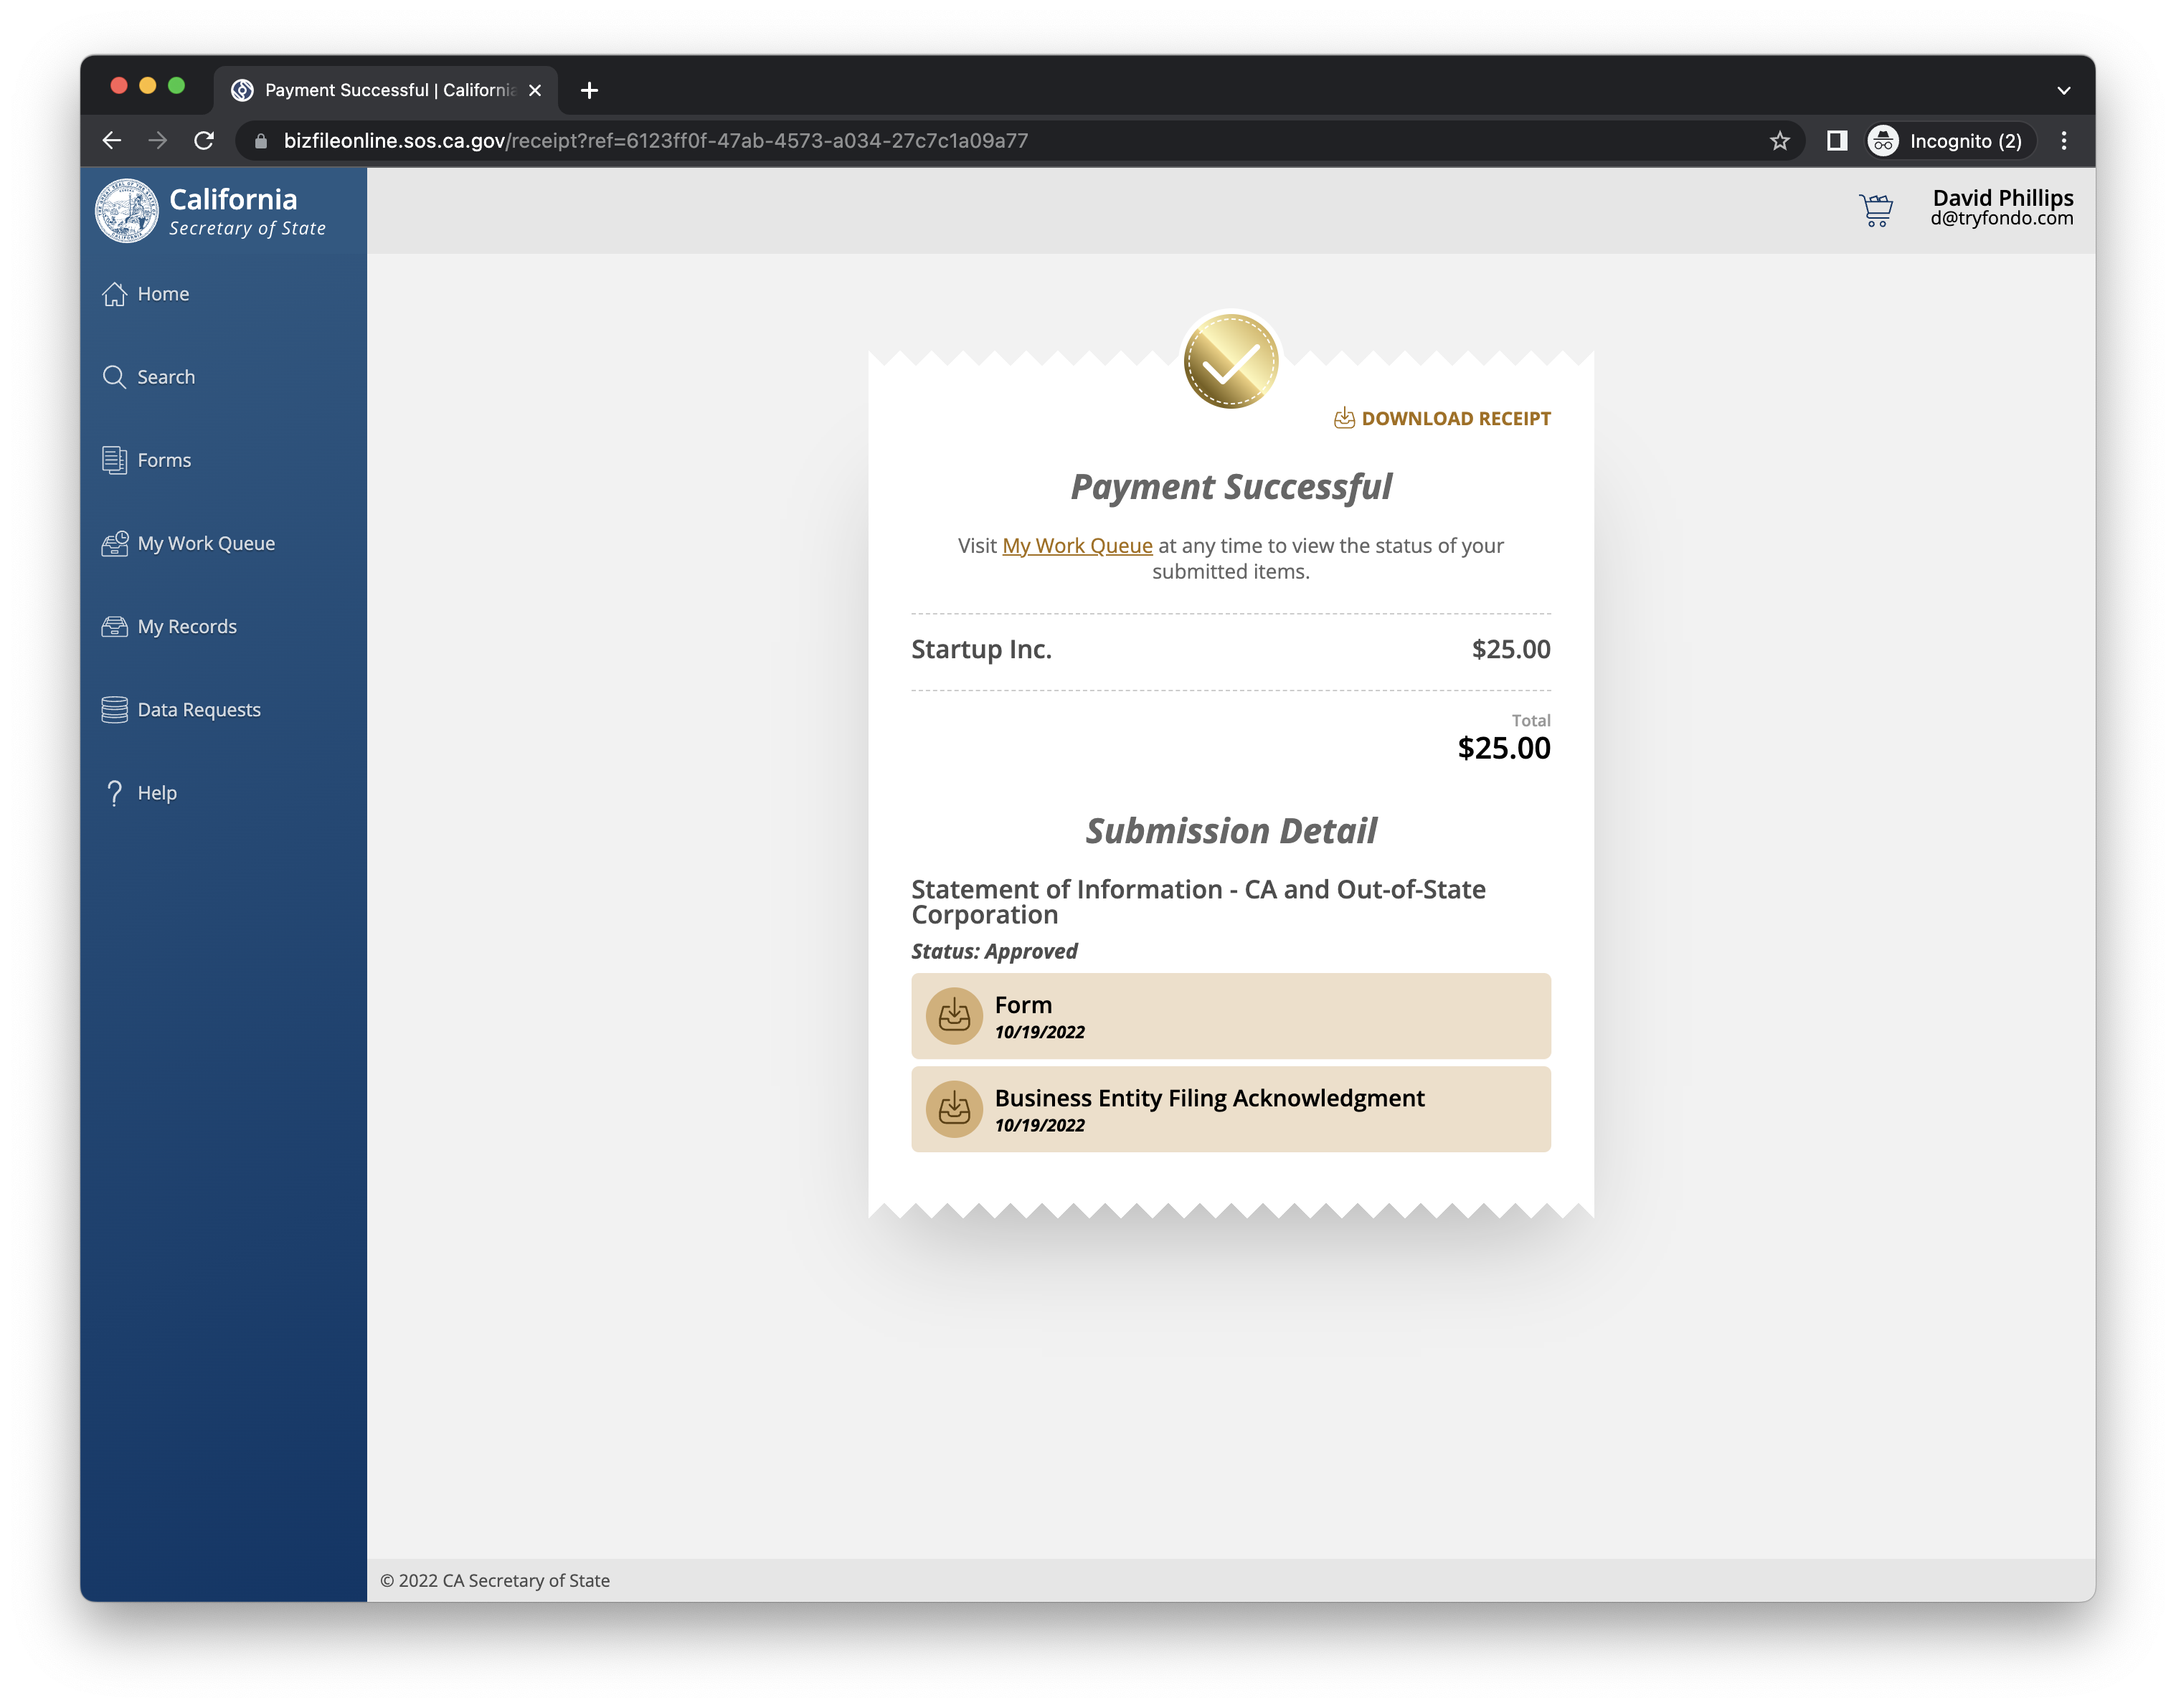Download the Form document icon
Viewport: 2176px width, 1708px height.
click(954, 1016)
